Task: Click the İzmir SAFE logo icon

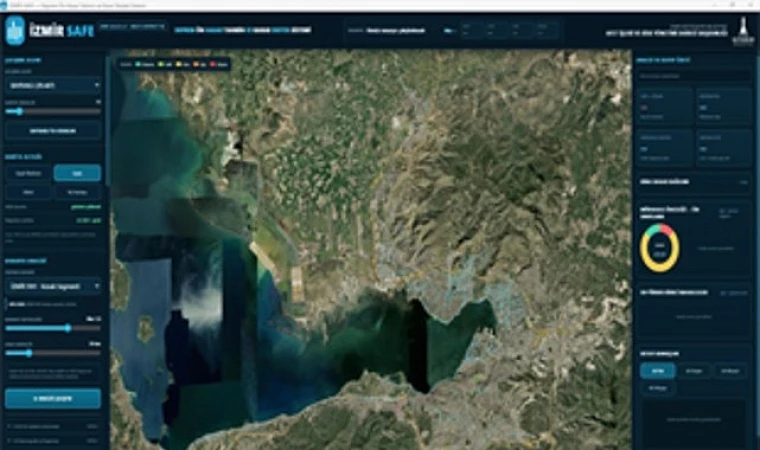Action: click(x=15, y=30)
